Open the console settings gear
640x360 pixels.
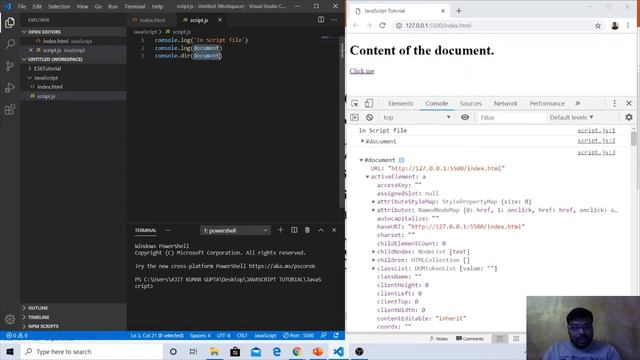(629, 118)
